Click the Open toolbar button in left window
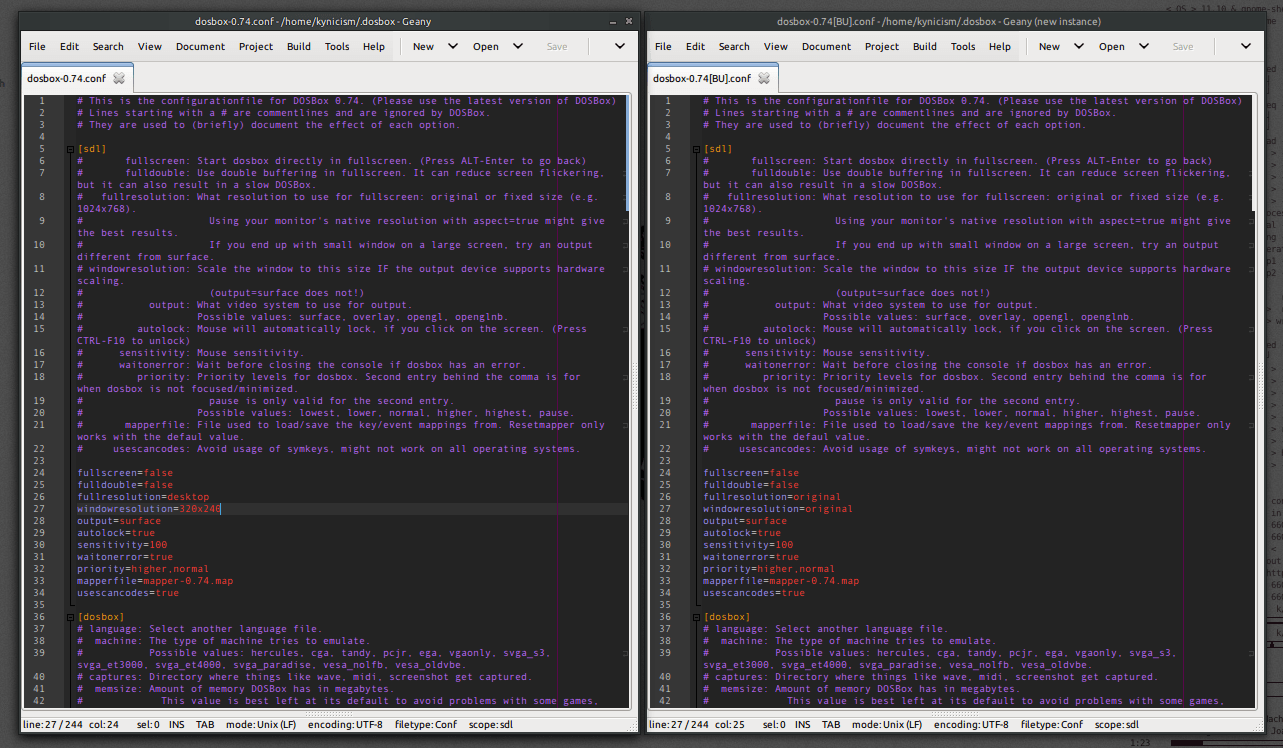The image size is (1283, 748). 486,47
